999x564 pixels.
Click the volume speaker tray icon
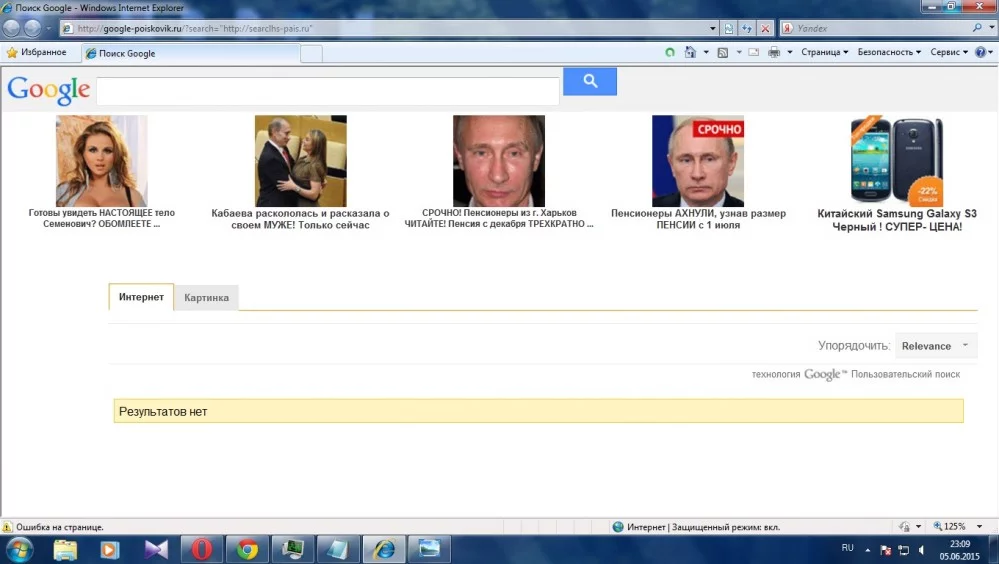point(921,549)
